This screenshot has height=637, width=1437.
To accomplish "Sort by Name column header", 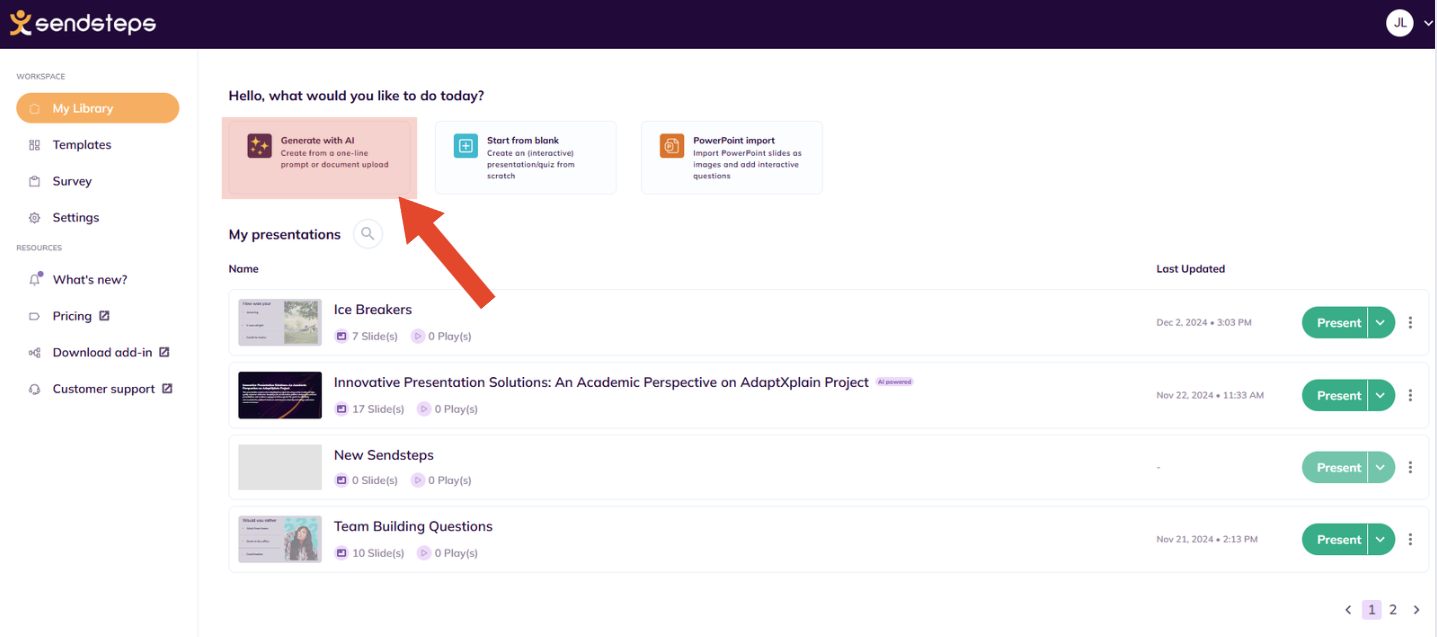I will click(x=243, y=269).
